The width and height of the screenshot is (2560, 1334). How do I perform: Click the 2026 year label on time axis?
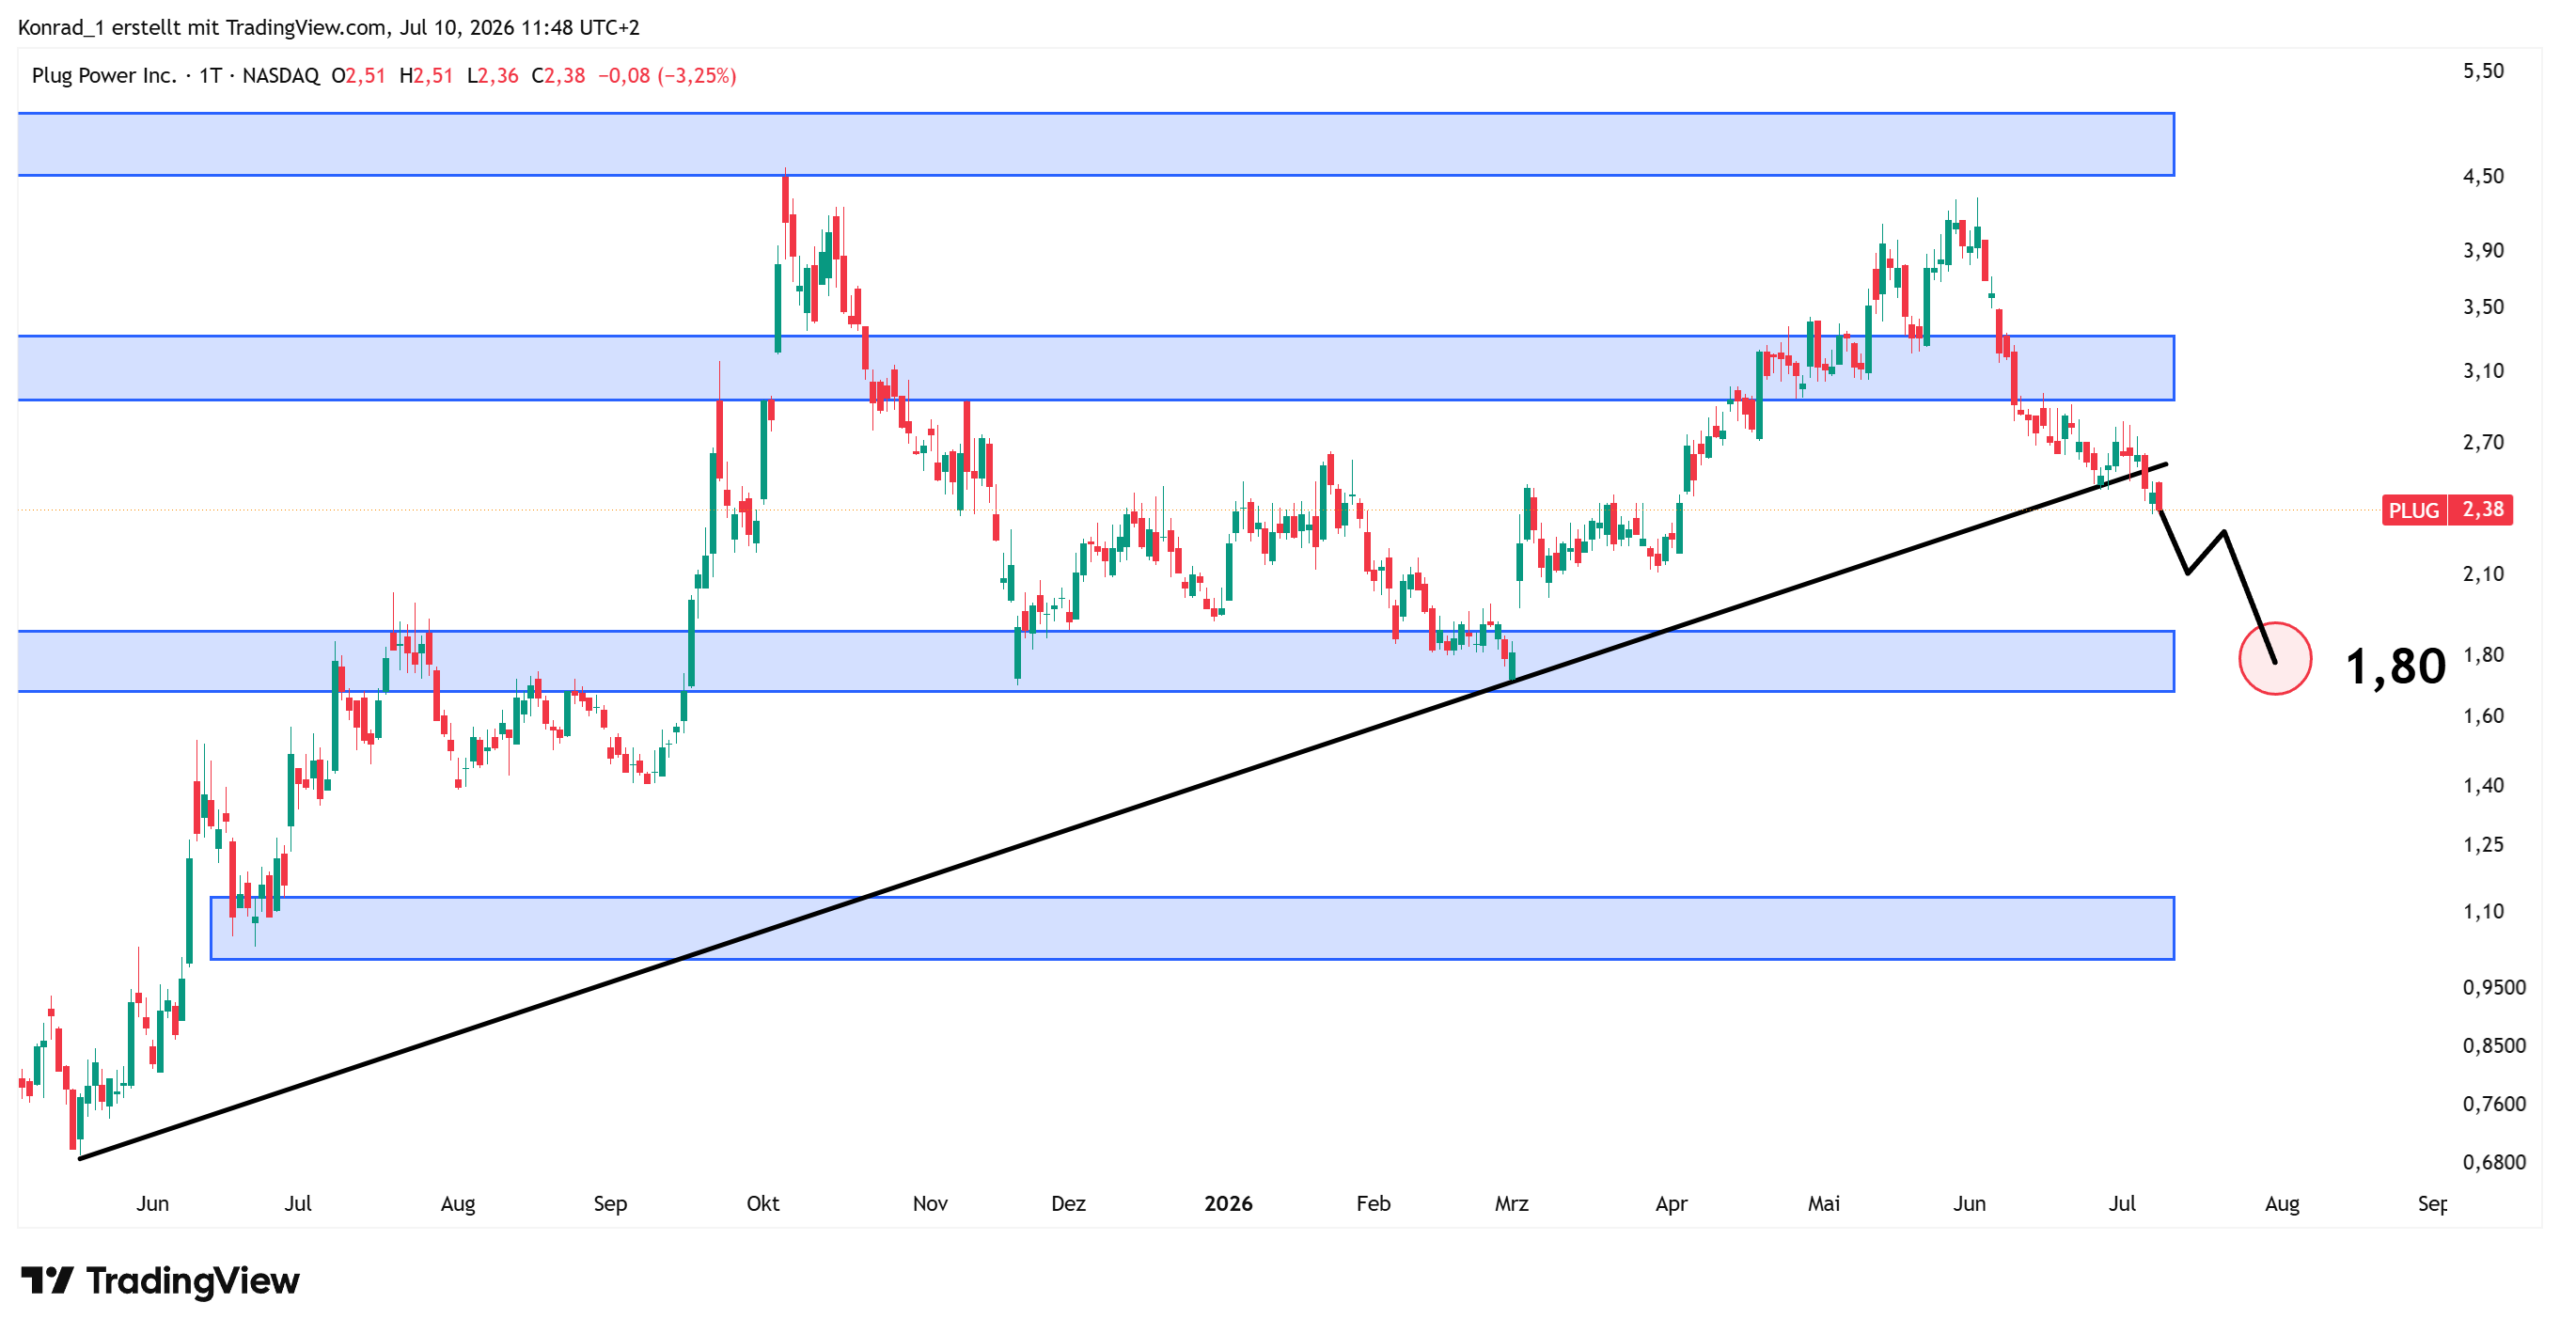(1228, 1203)
